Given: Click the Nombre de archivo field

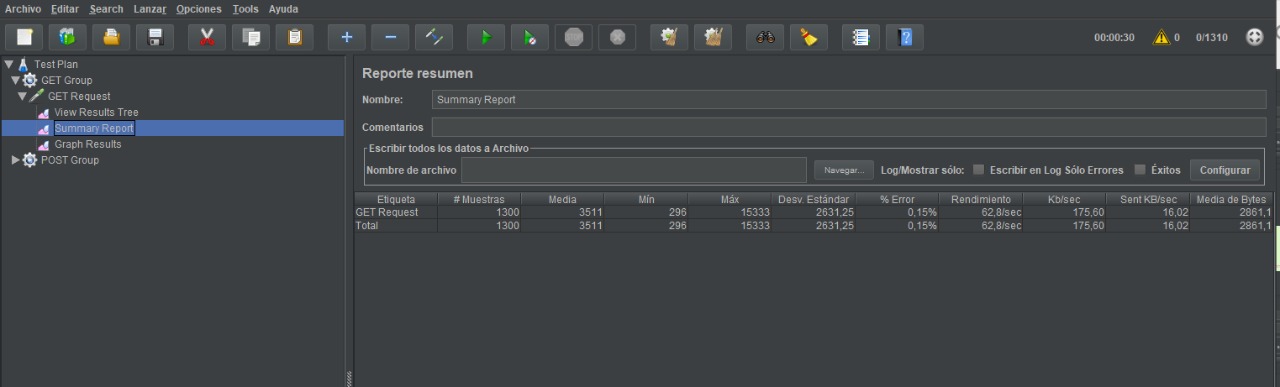Looking at the screenshot, I should 634,170.
